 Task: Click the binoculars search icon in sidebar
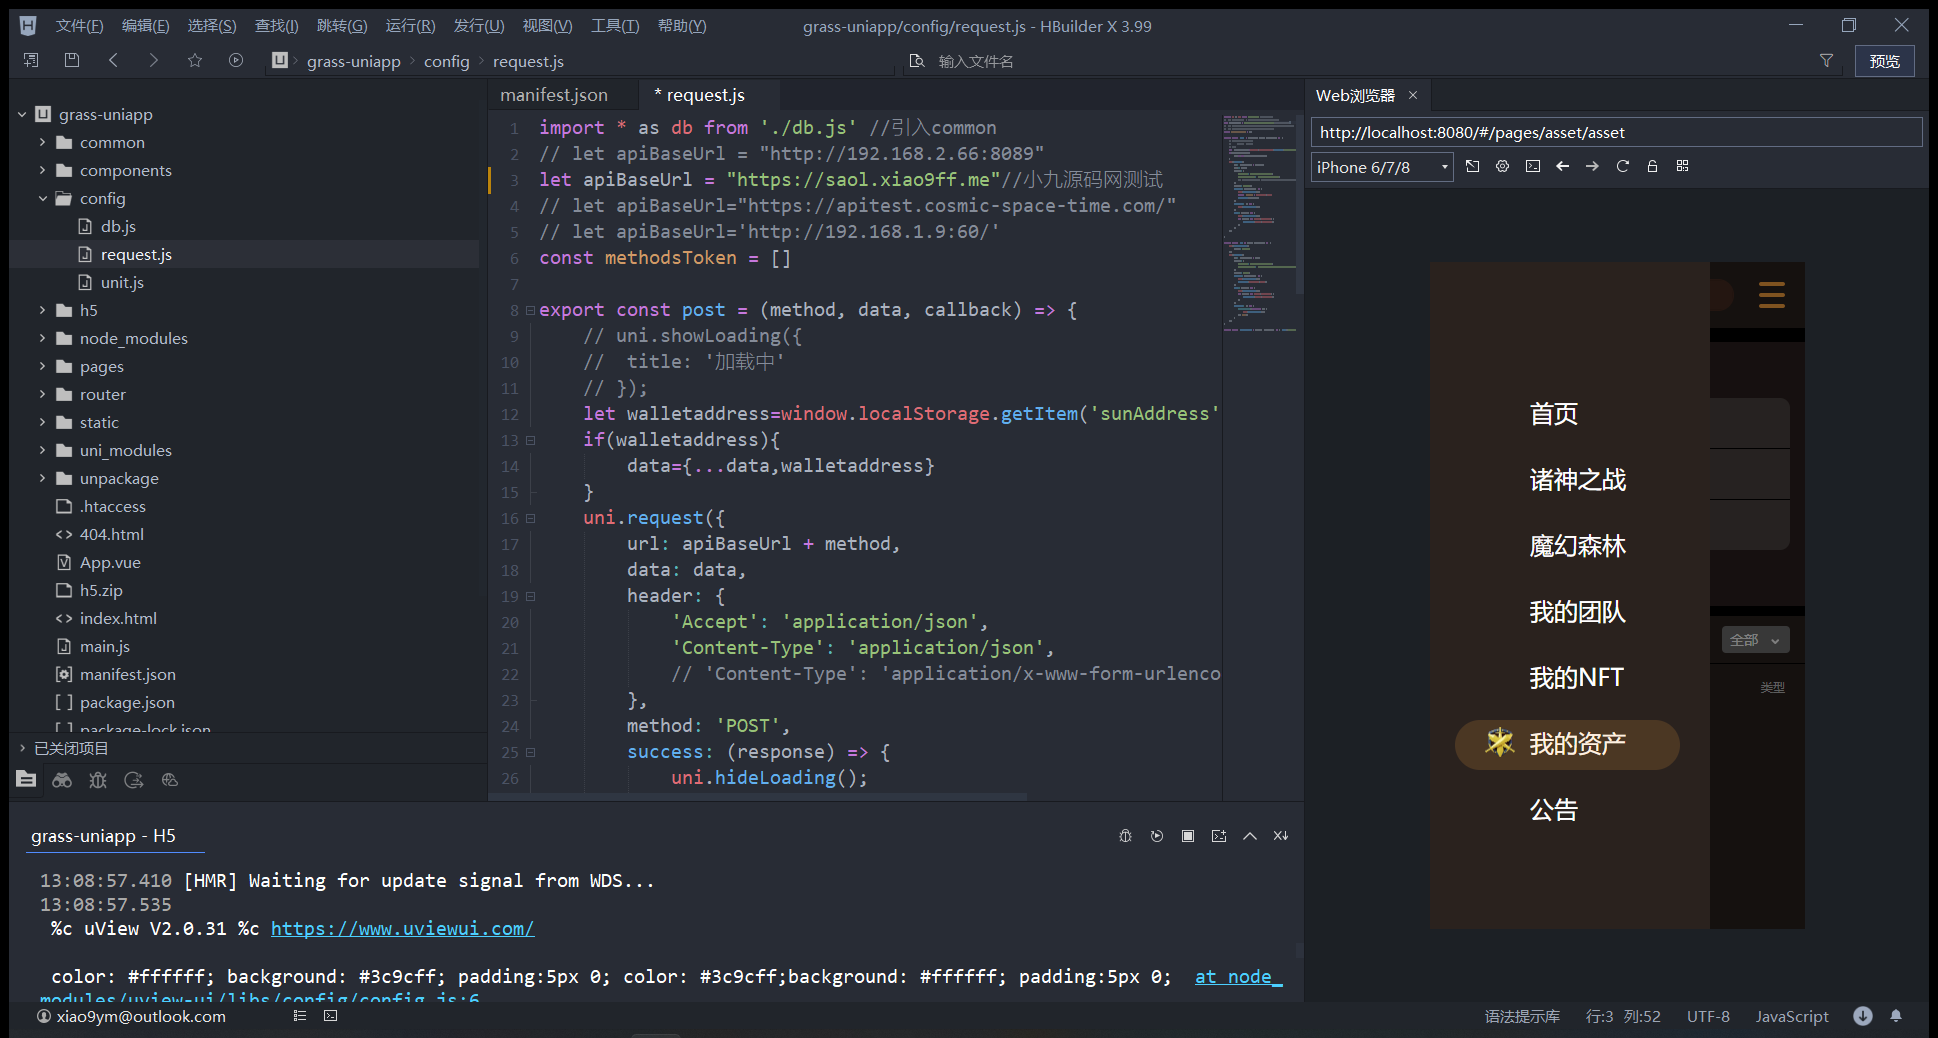tap(62, 780)
